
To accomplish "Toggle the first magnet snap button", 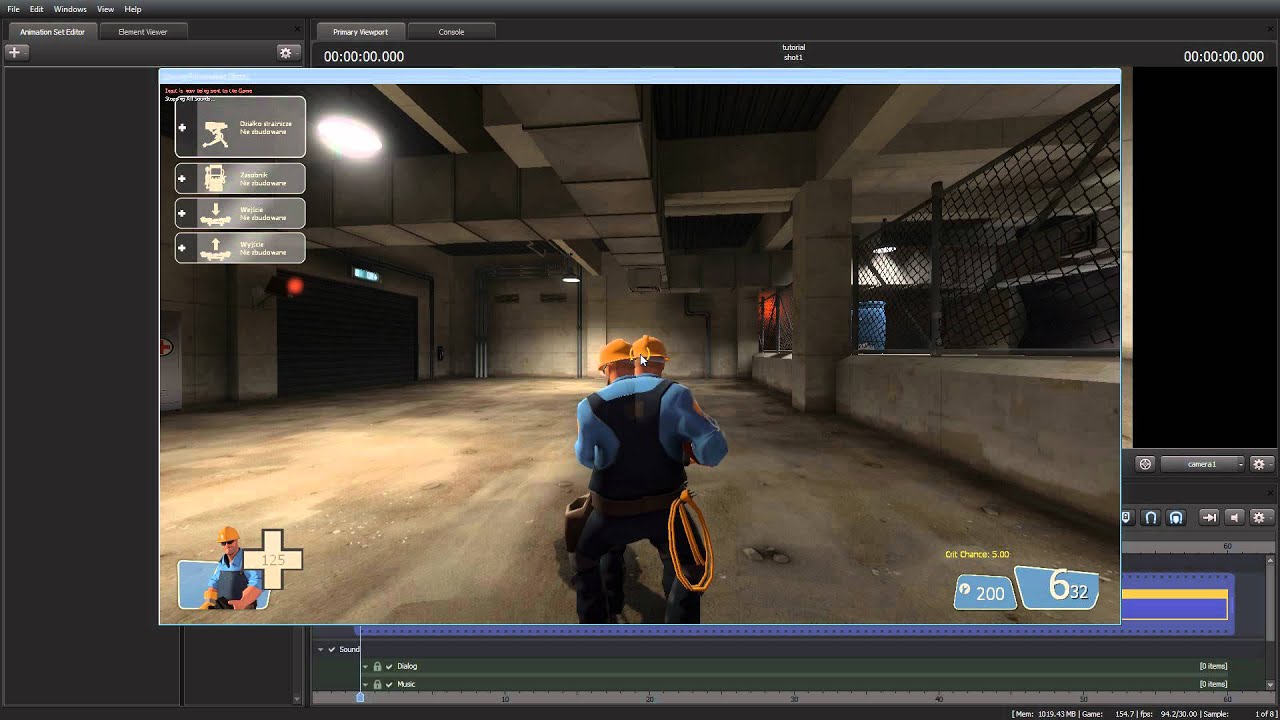I will point(1151,517).
